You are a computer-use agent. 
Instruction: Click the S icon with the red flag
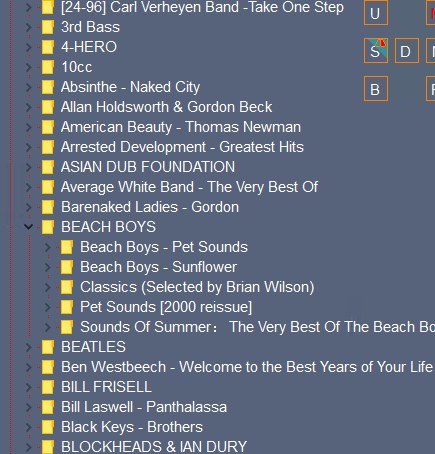click(x=376, y=51)
